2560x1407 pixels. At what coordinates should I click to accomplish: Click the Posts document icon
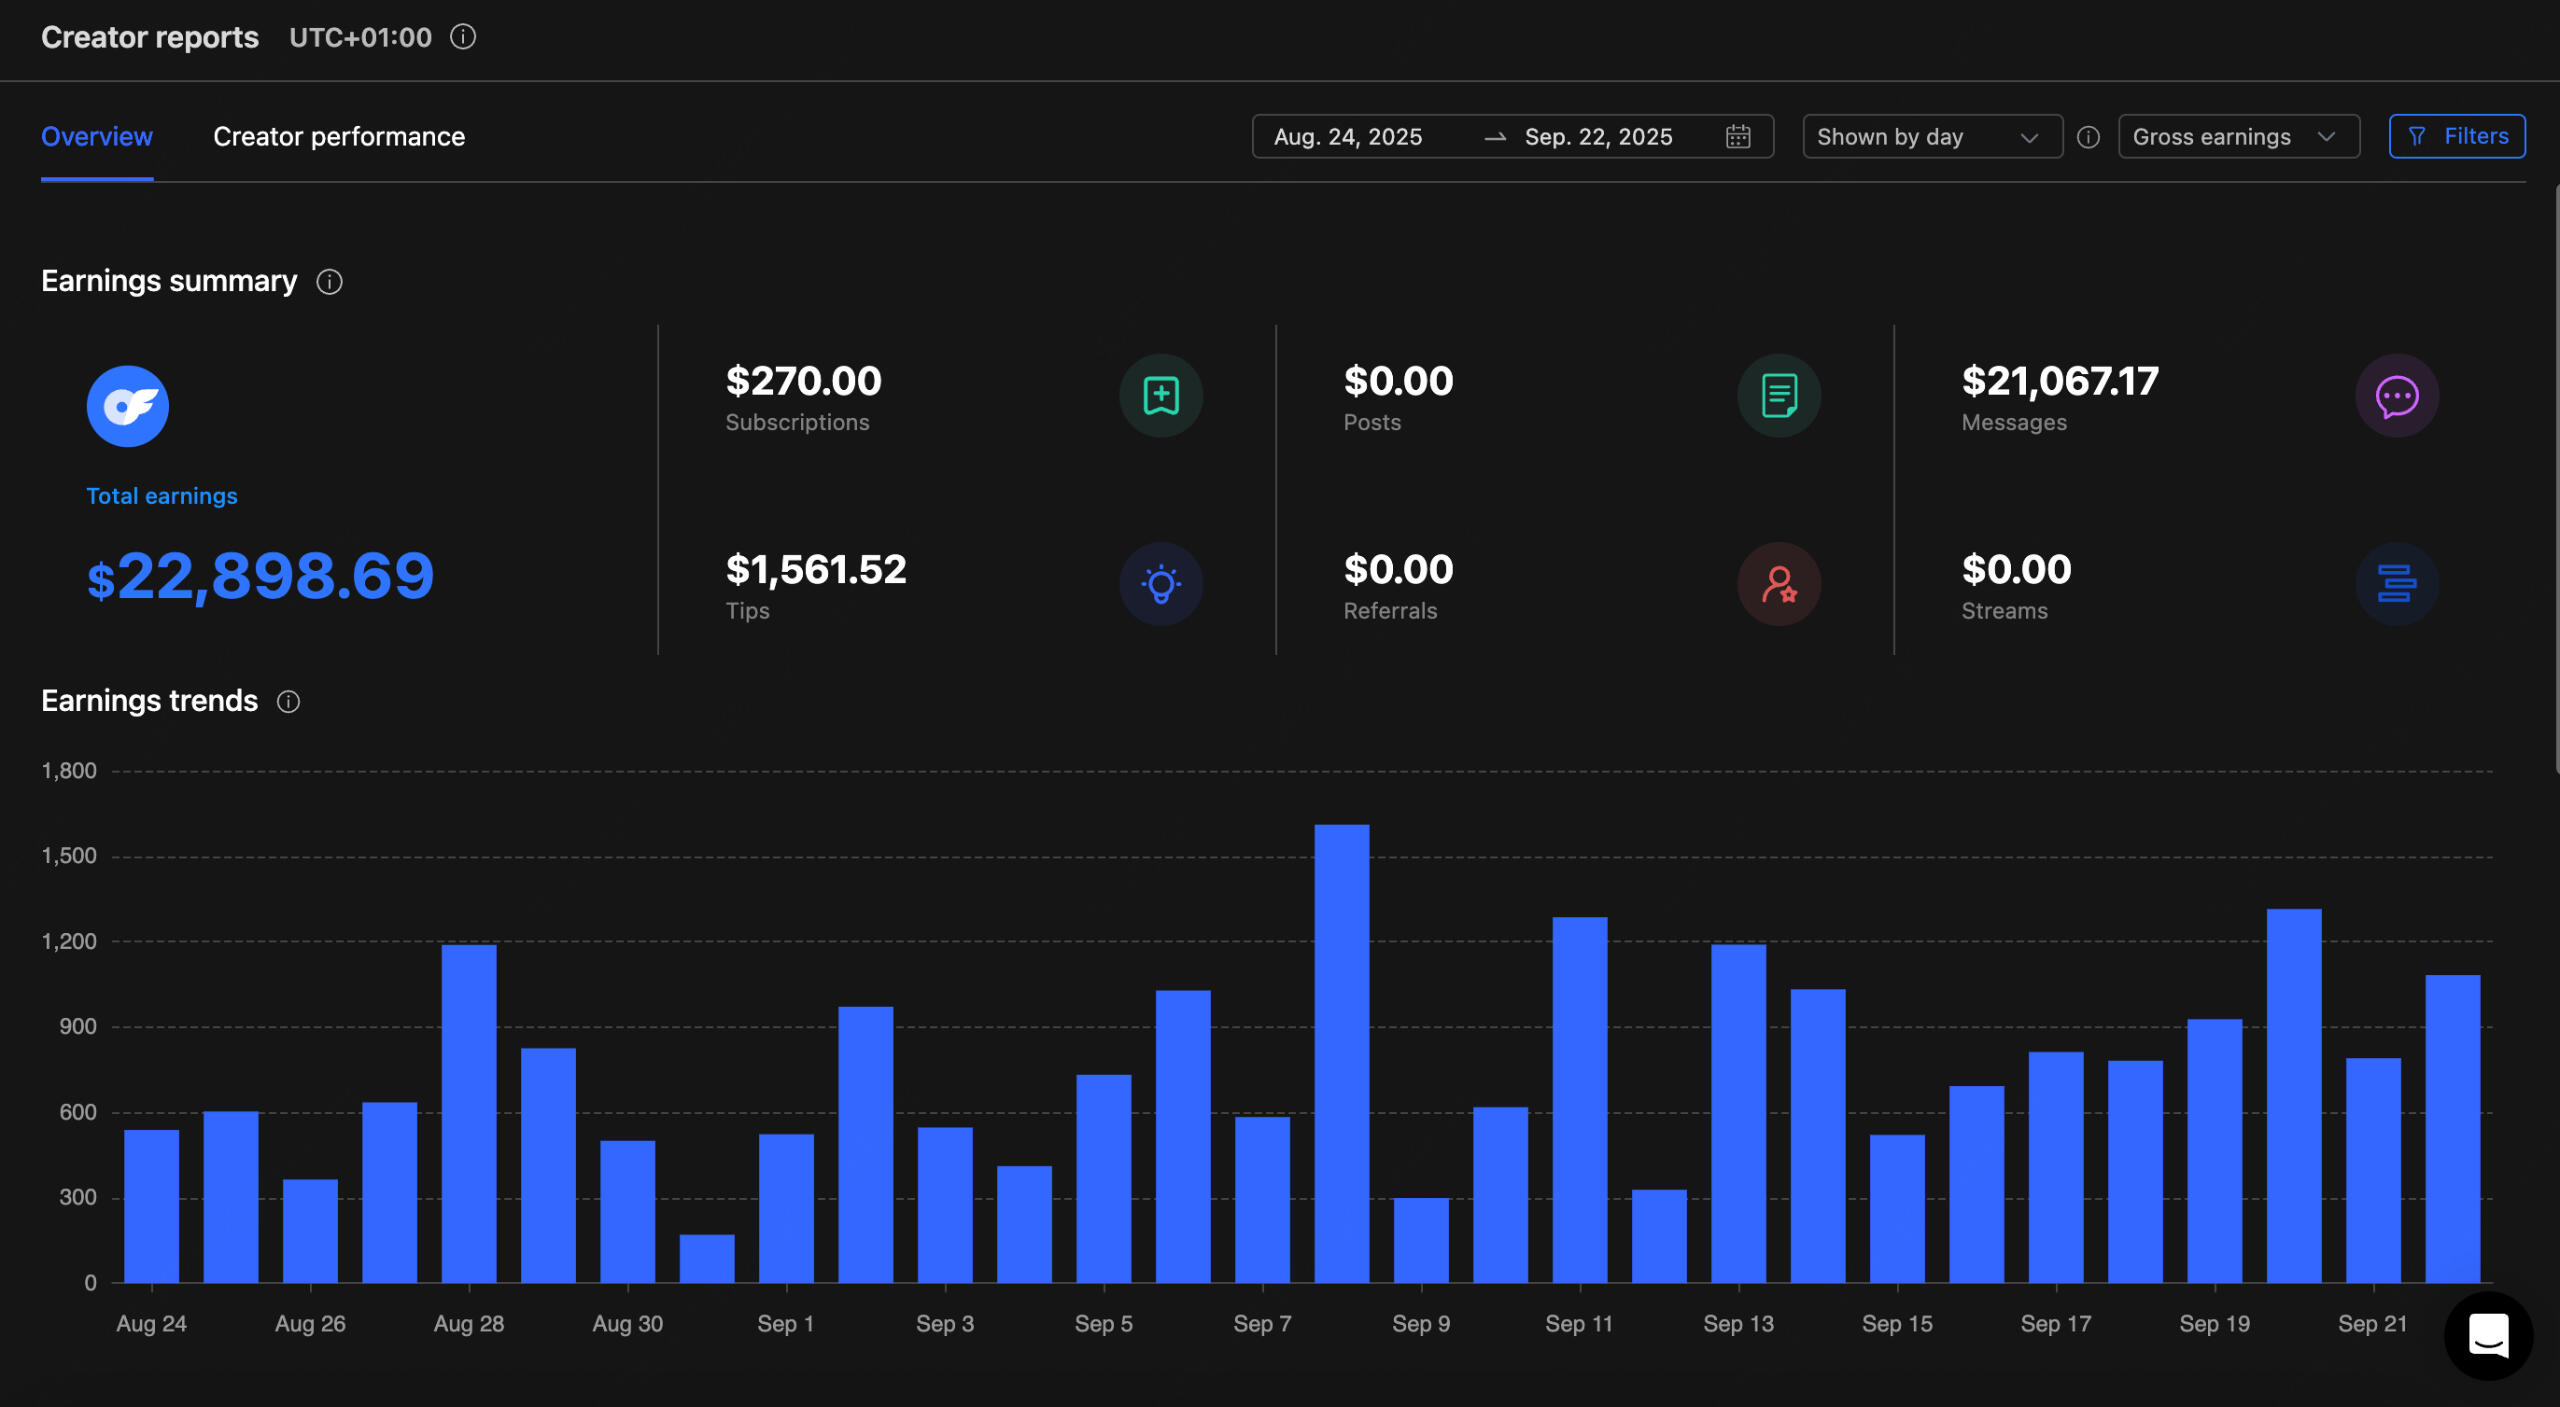click(x=1778, y=396)
